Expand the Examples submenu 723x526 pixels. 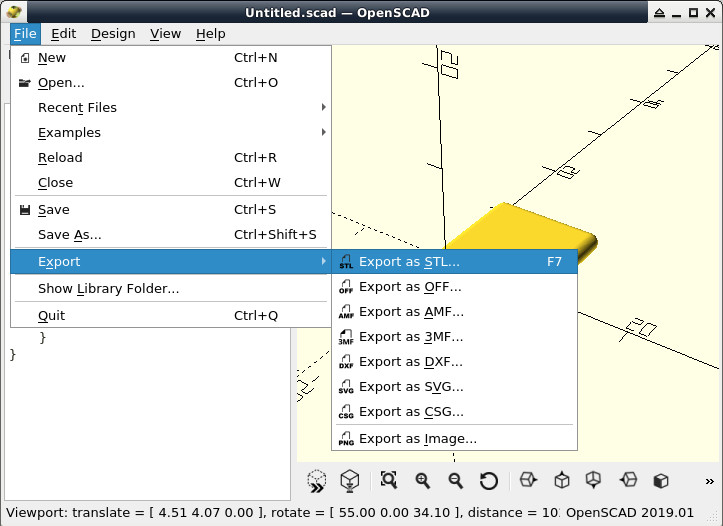coord(171,133)
